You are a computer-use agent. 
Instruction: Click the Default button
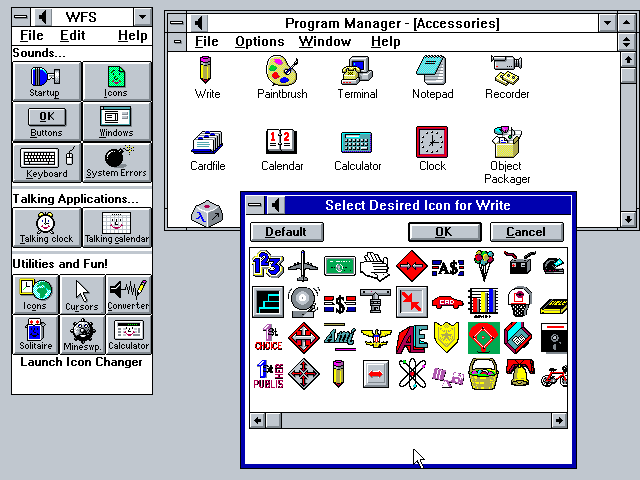287,232
